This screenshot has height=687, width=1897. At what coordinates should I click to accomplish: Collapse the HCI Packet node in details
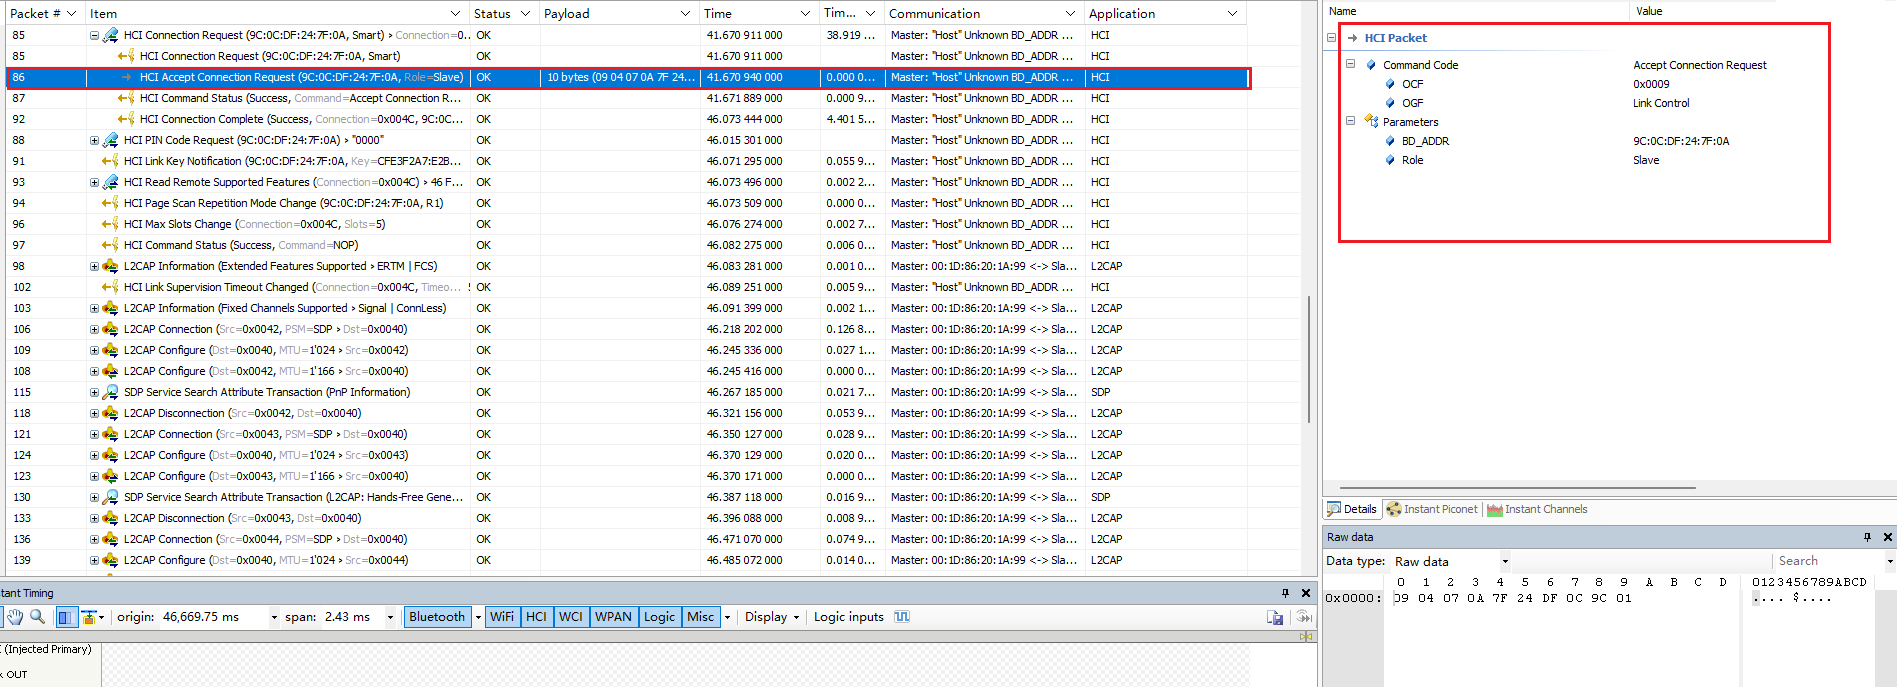click(x=1331, y=38)
